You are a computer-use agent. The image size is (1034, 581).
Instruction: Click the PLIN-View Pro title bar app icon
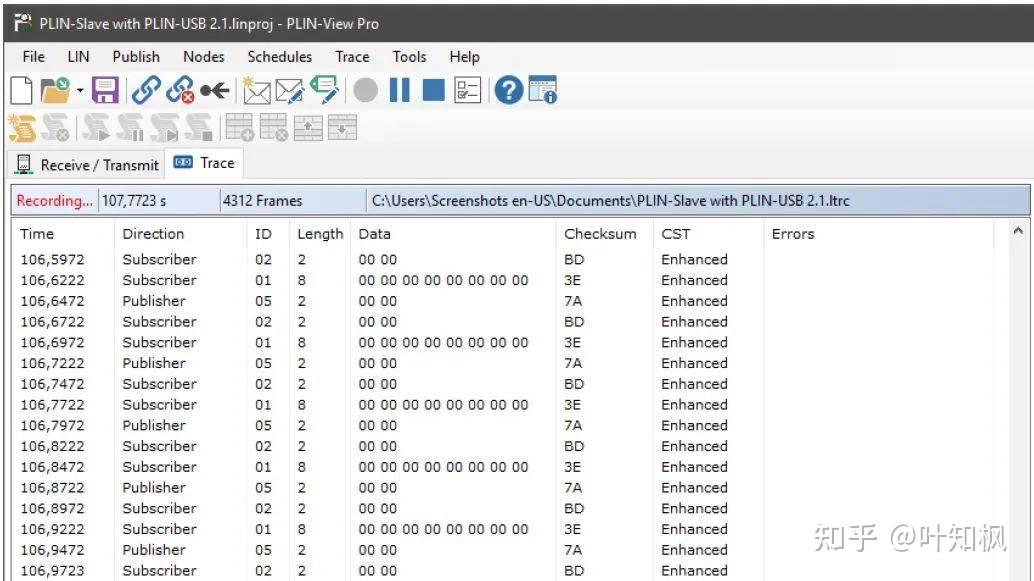coord(22,23)
